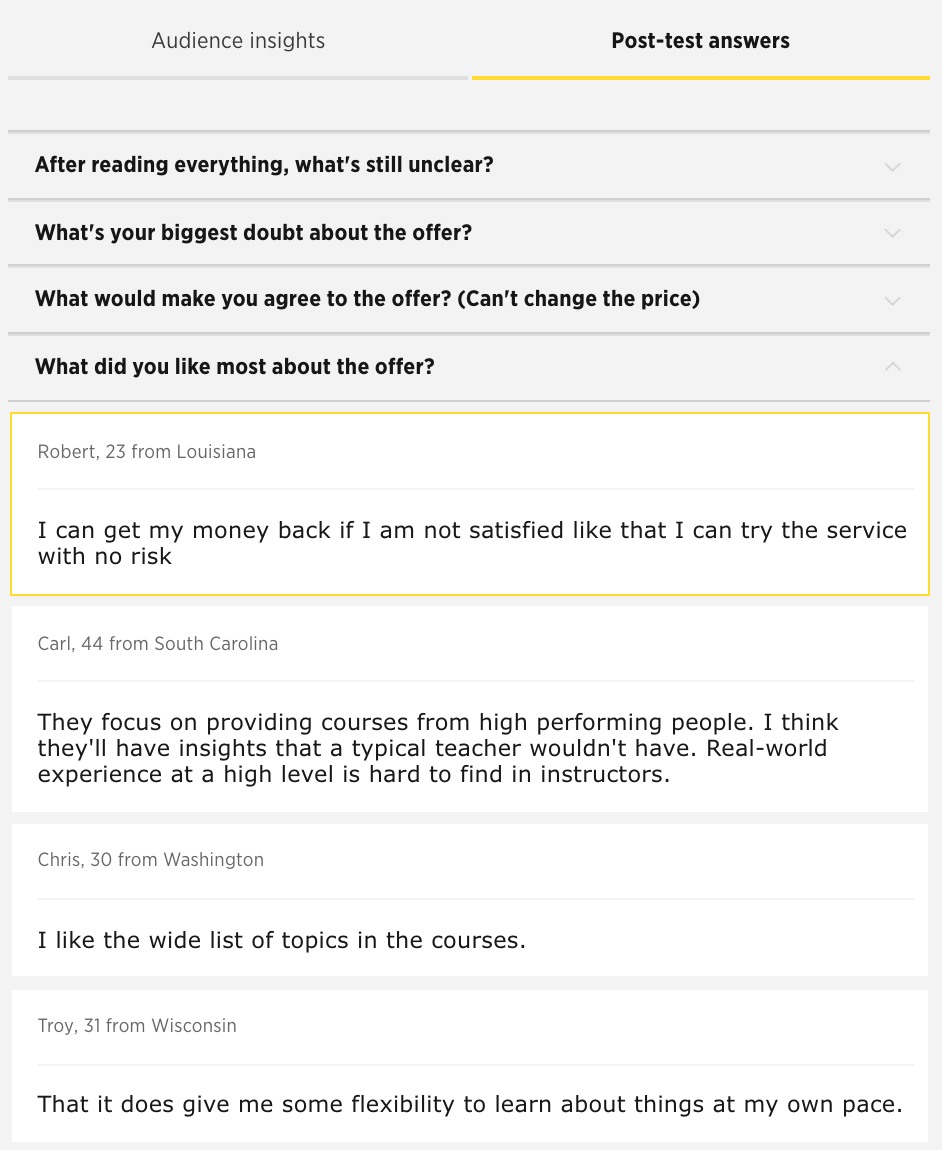Switch to the Audience insights tab
This screenshot has height=1150, width=942.
238,41
